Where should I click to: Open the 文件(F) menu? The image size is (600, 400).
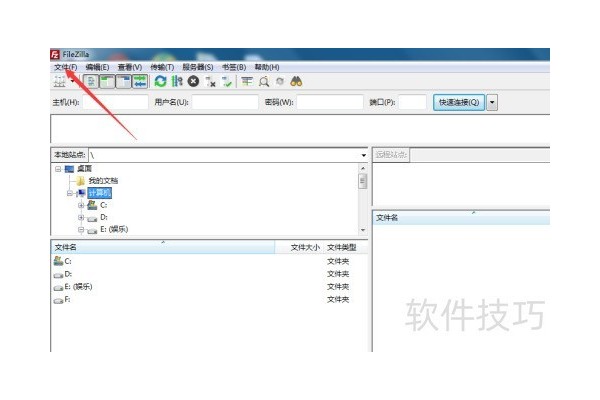[x=65, y=67]
